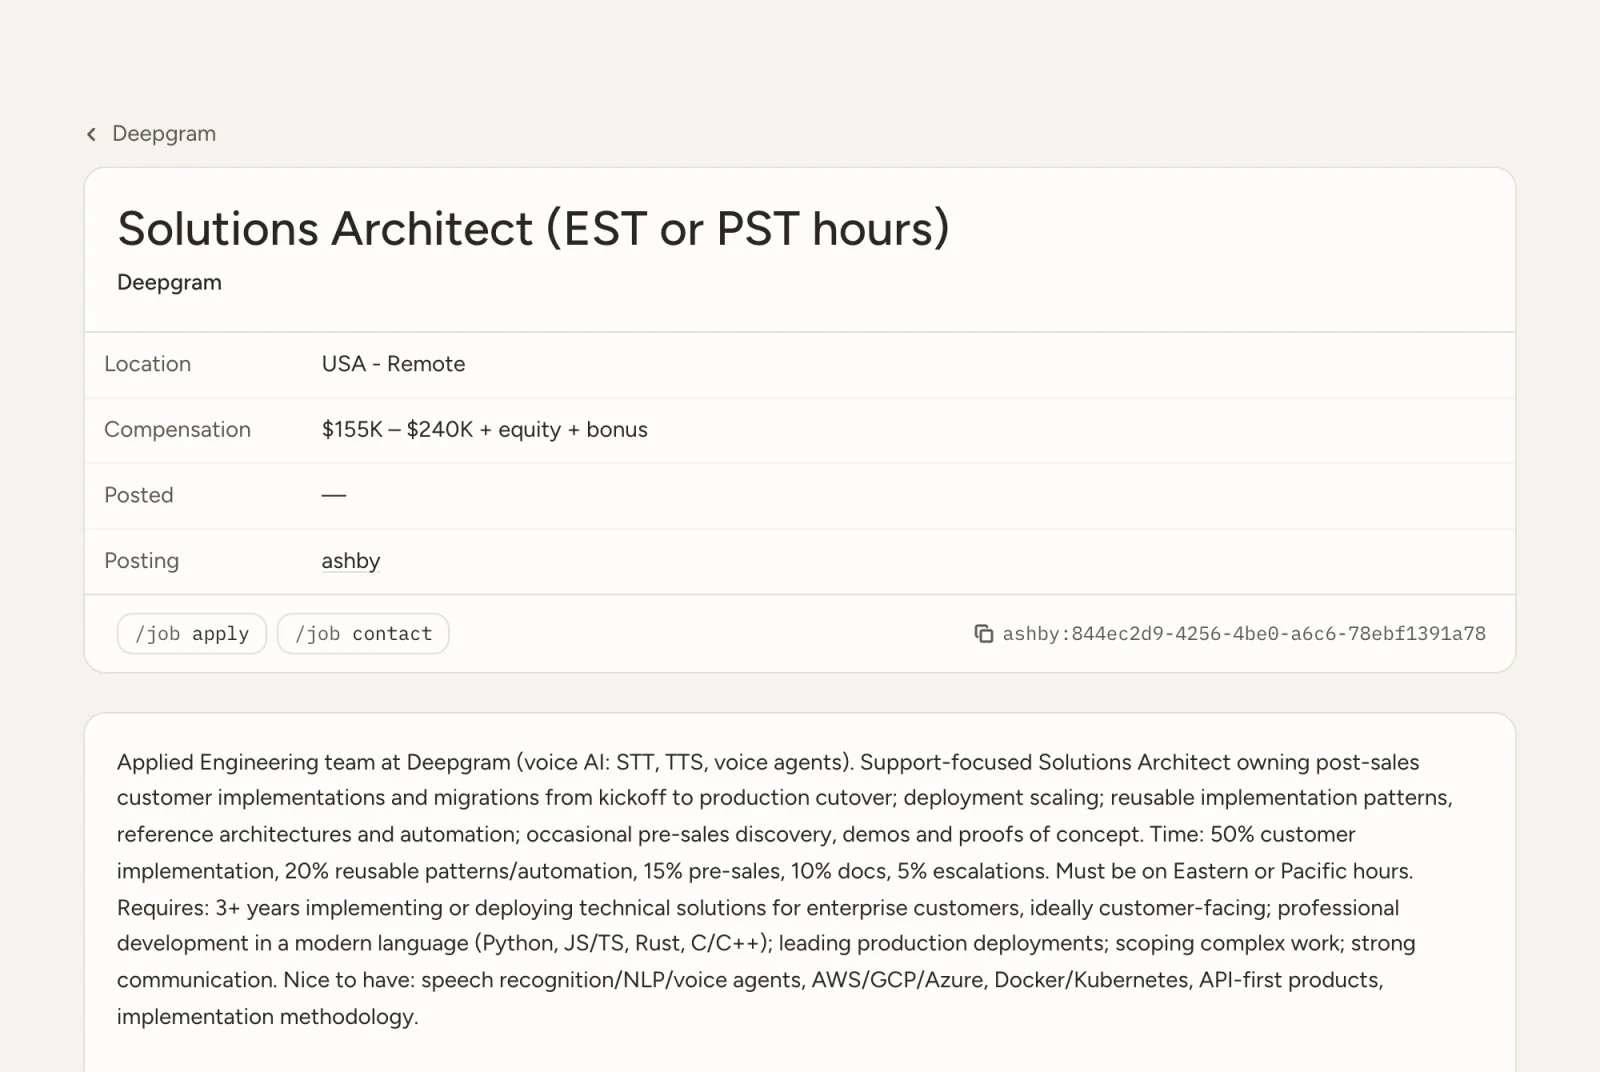Viewport: 1600px width, 1072px height.
Task: Click the job description paragraph text
Action: coord(785,889)
